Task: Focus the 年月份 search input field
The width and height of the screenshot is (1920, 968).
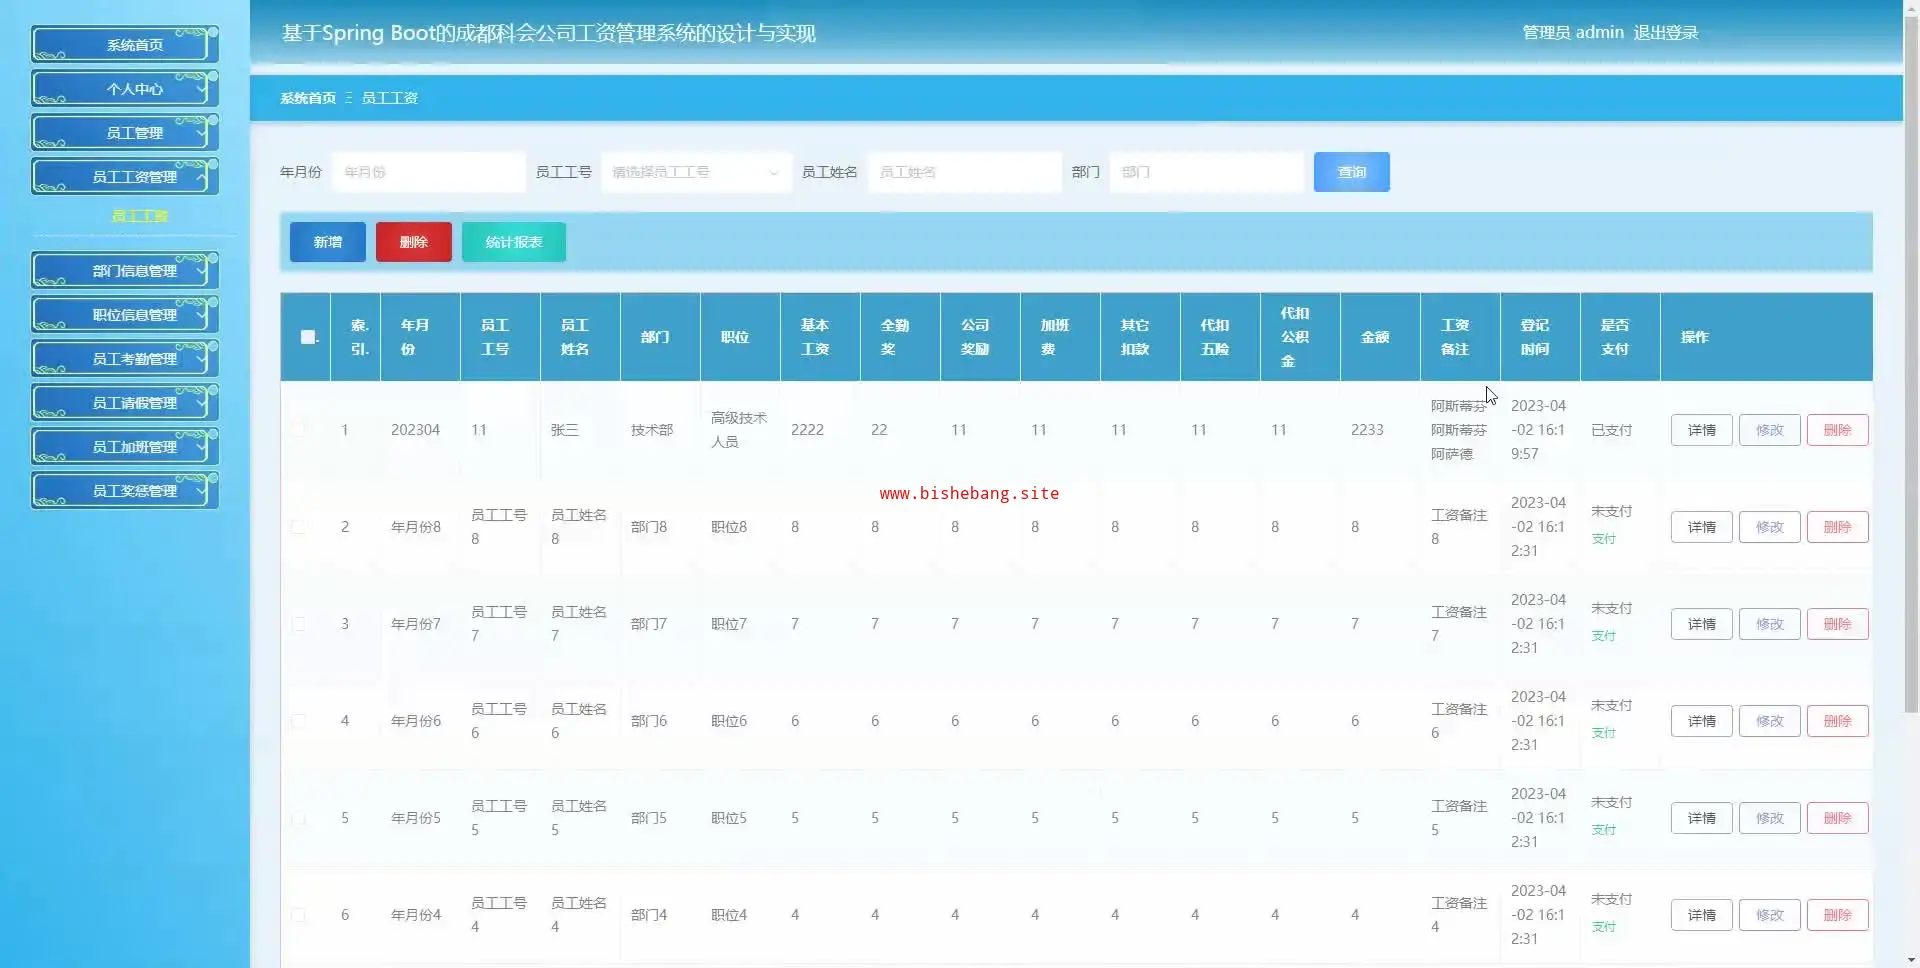Action: pos(428,172)
